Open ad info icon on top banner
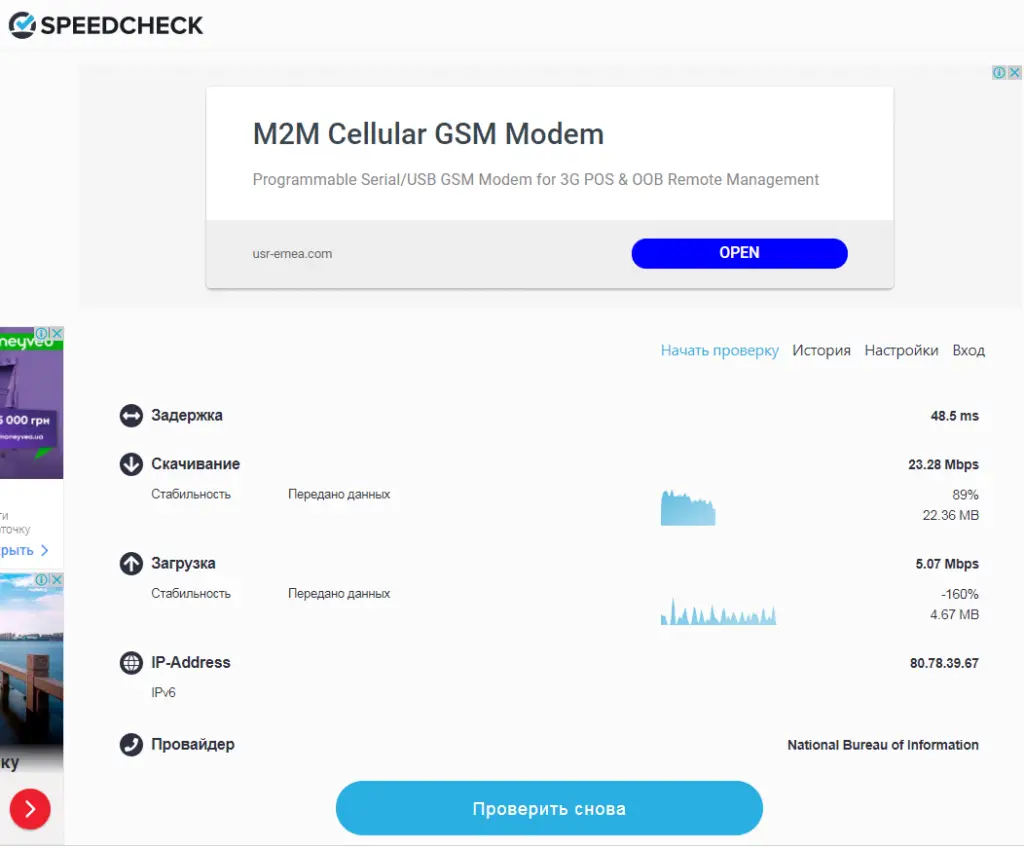The height and width of the screenshot is (847, 1024). [x=999, y=72]
